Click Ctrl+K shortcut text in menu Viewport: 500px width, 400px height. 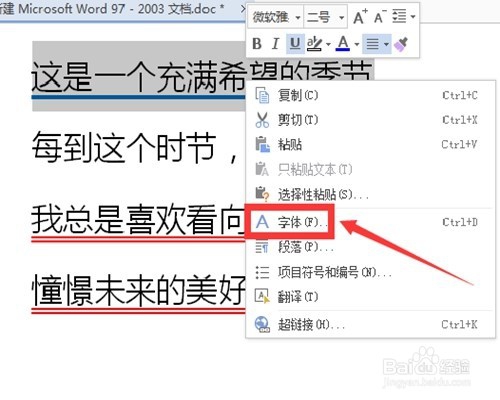[x=459, y=324]
